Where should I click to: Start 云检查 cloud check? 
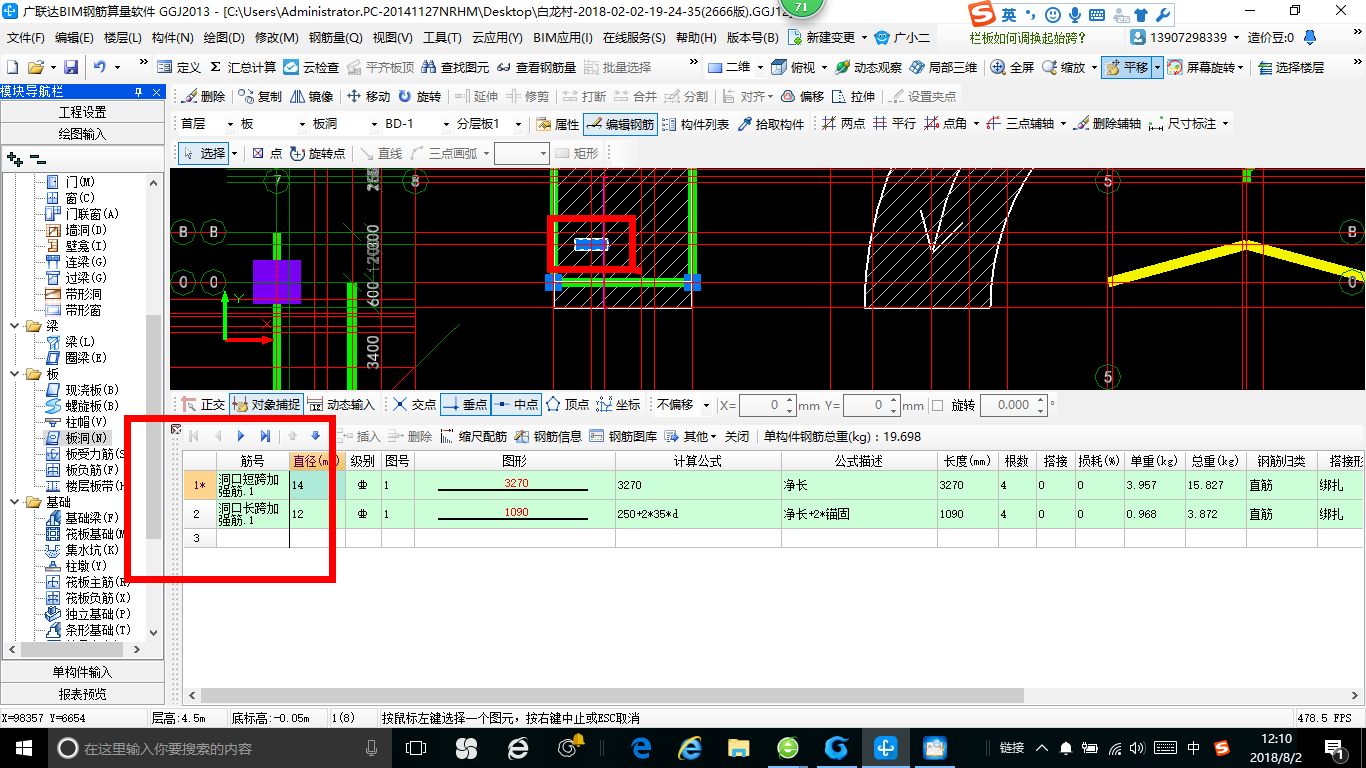(x=311, y=67)
